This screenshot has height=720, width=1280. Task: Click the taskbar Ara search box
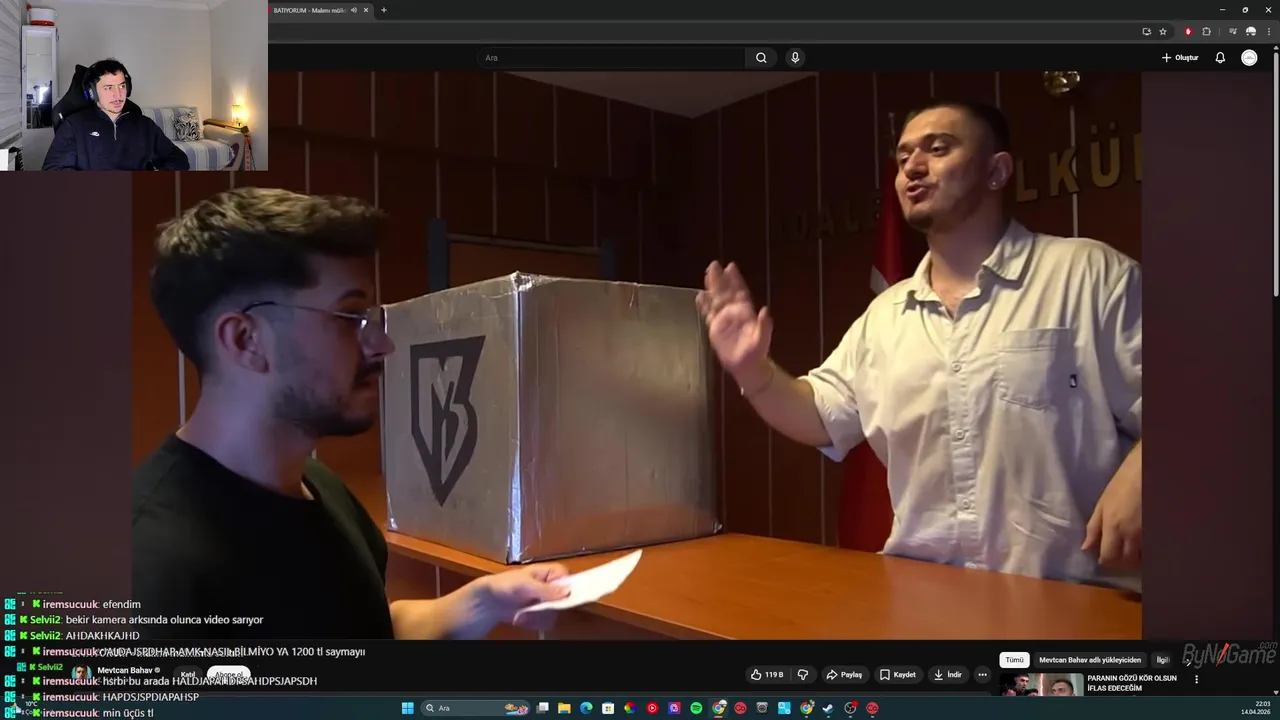coord(476,708)
